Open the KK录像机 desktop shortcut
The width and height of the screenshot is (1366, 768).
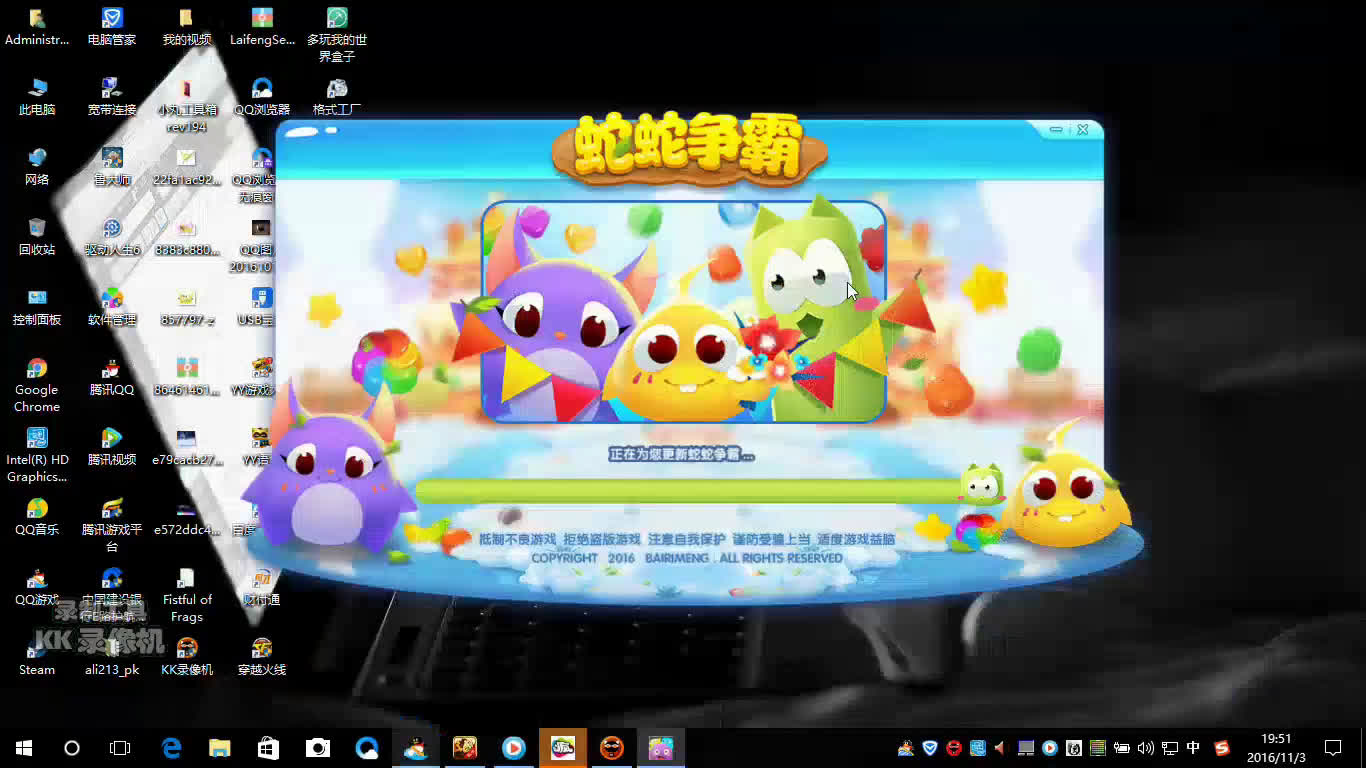187,658
